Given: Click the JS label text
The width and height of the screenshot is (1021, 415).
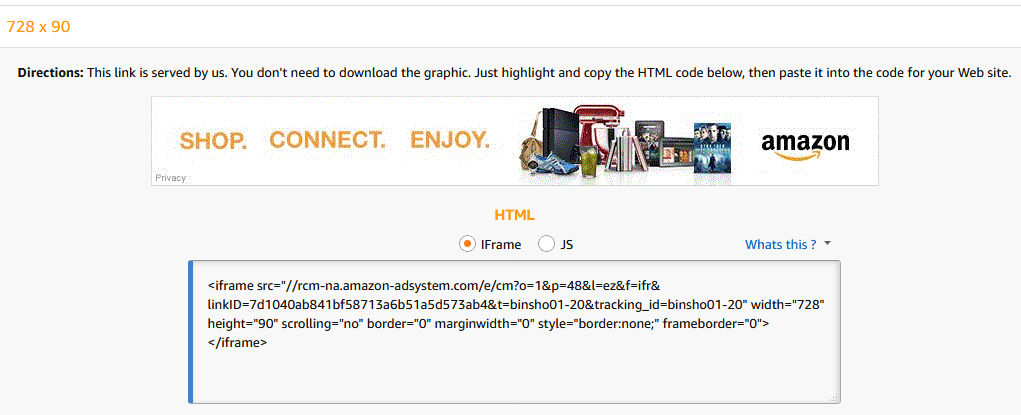Looking at the screenshot, I should pyautogui.click(x=566, y=245).
